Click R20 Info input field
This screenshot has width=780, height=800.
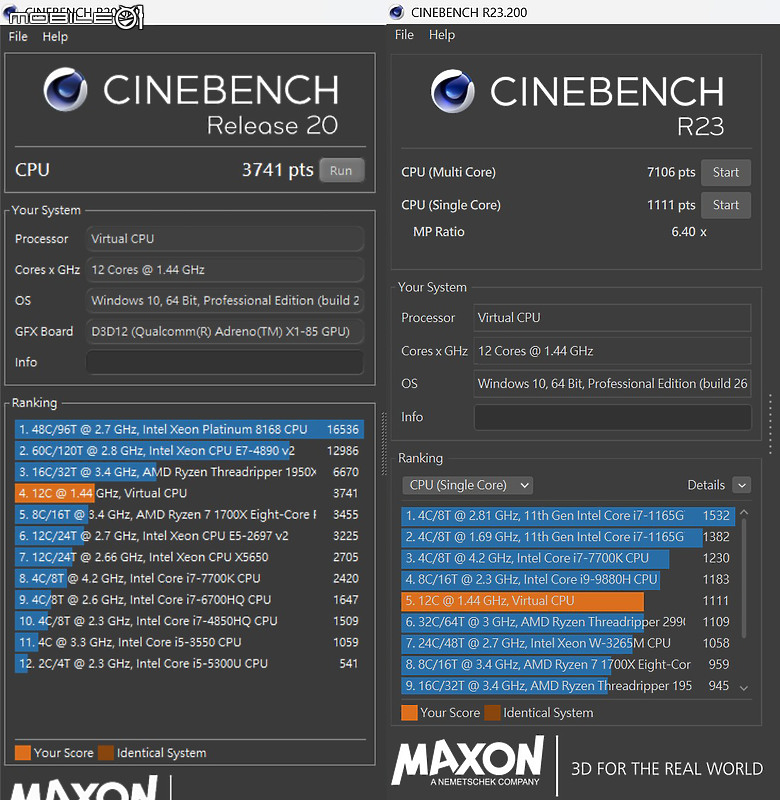pyautogui.click(x=224, y=362)
